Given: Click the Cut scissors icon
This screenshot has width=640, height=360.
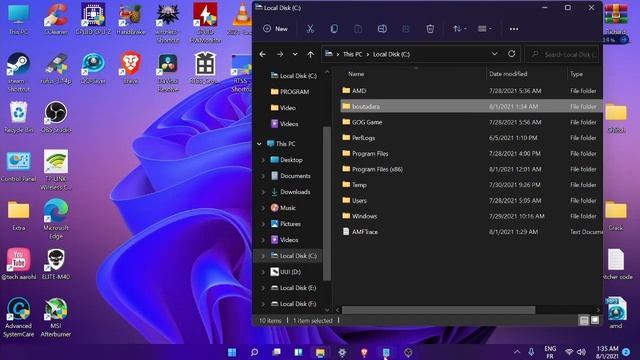Looking at the screenshot, I should (x=310, y=29).
